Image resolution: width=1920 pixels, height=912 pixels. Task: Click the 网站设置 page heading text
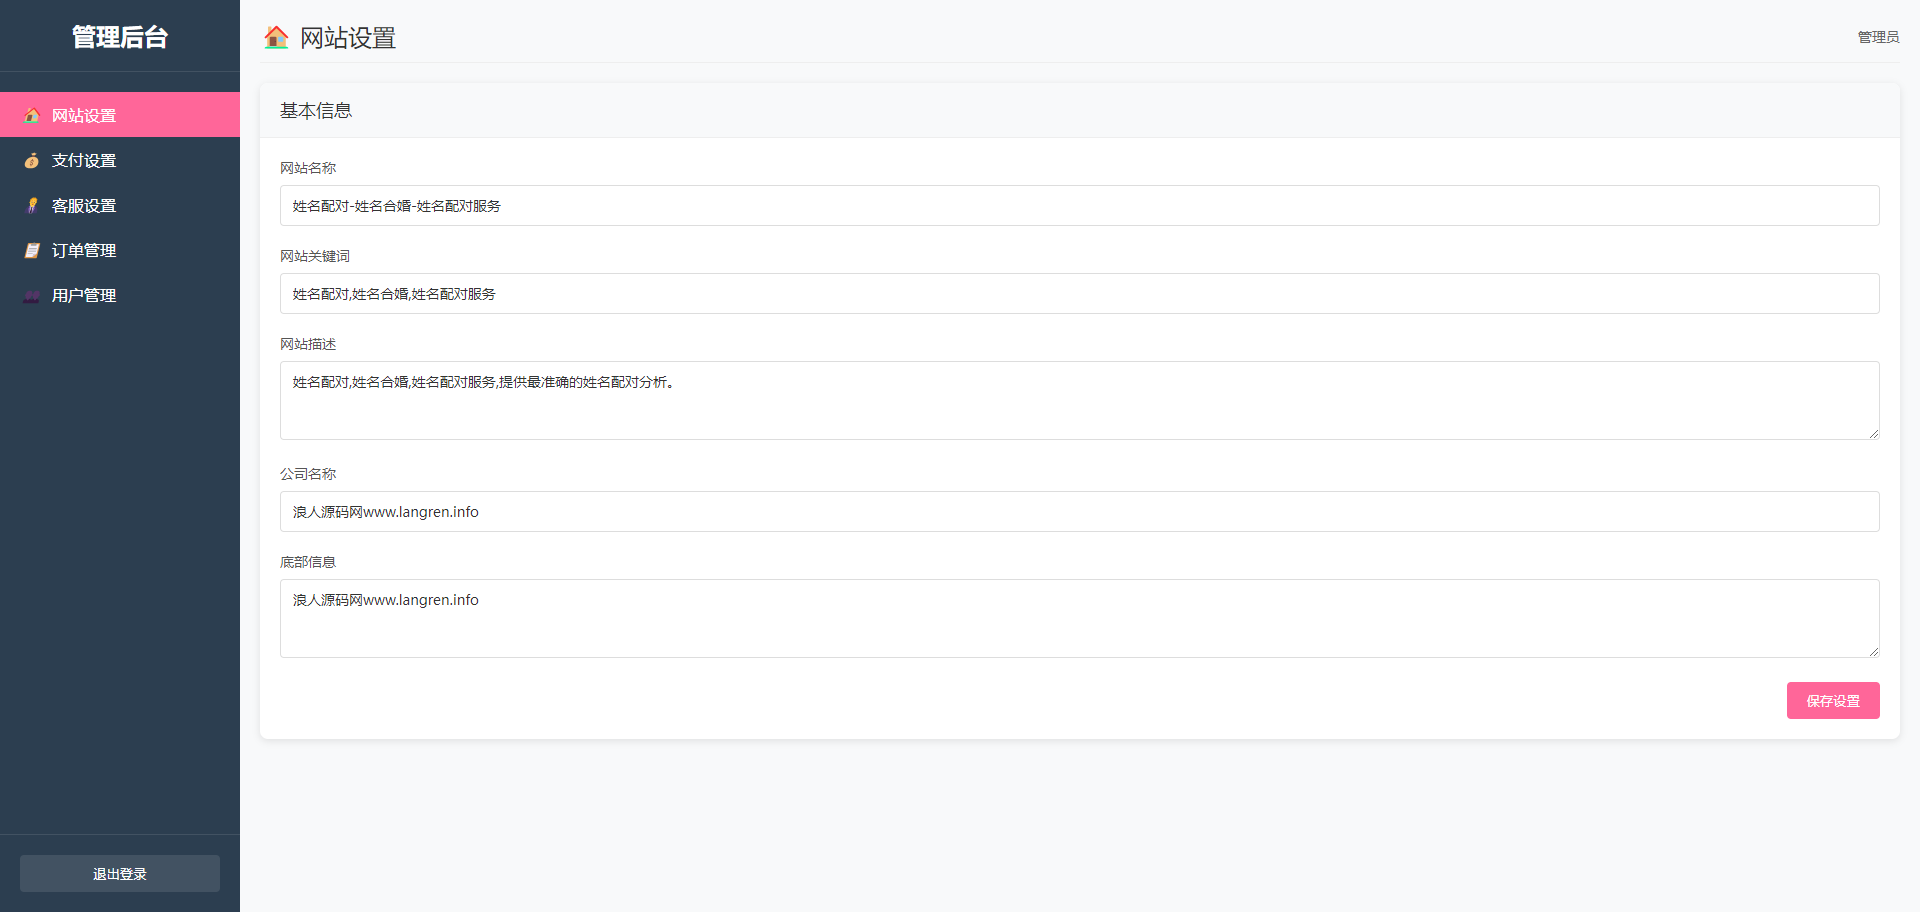click(348, 38)
